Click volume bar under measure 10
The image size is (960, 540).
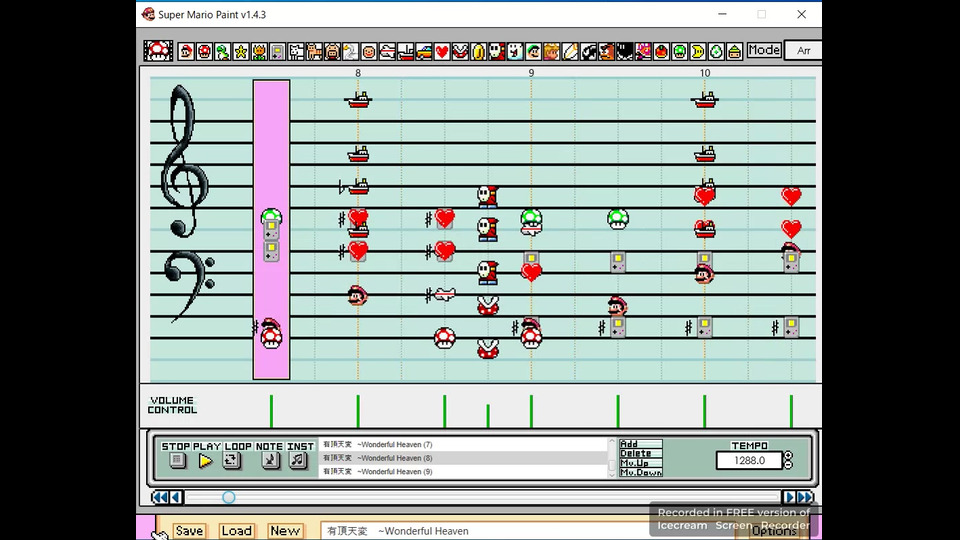click(705, 411)
